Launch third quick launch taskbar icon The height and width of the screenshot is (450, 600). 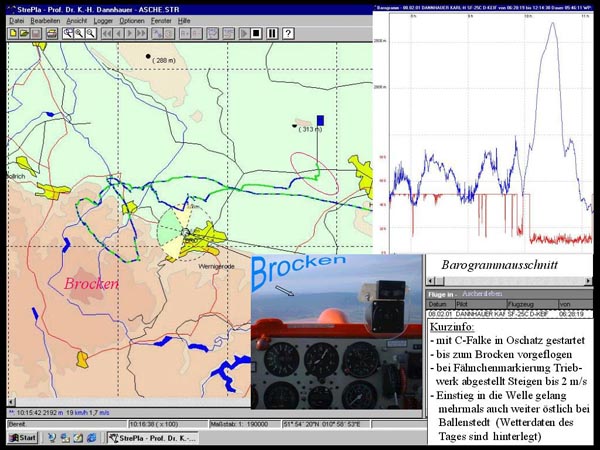click(x=78, y=438)
